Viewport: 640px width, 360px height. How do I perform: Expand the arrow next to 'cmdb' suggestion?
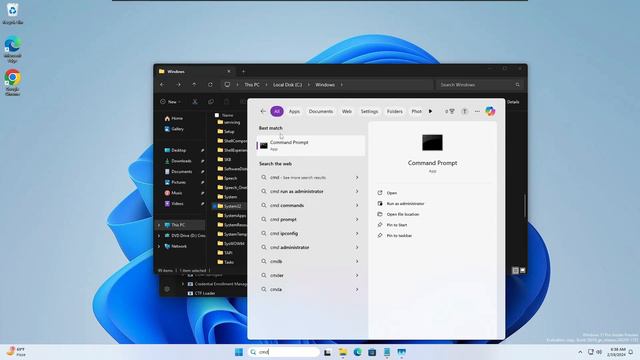[357, 261]
